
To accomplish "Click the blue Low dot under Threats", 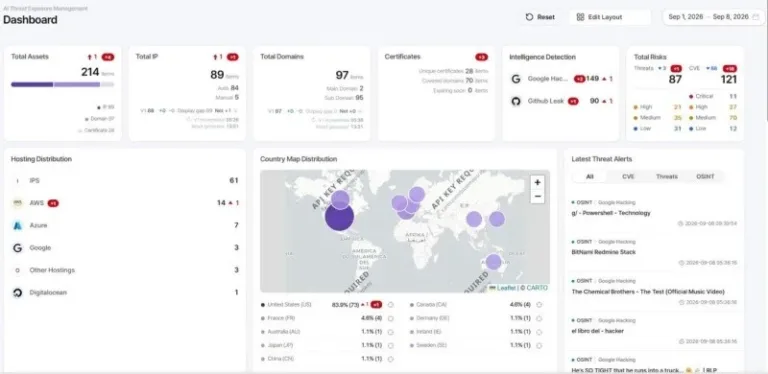I will pyautogui.click(x=635, y=129).
